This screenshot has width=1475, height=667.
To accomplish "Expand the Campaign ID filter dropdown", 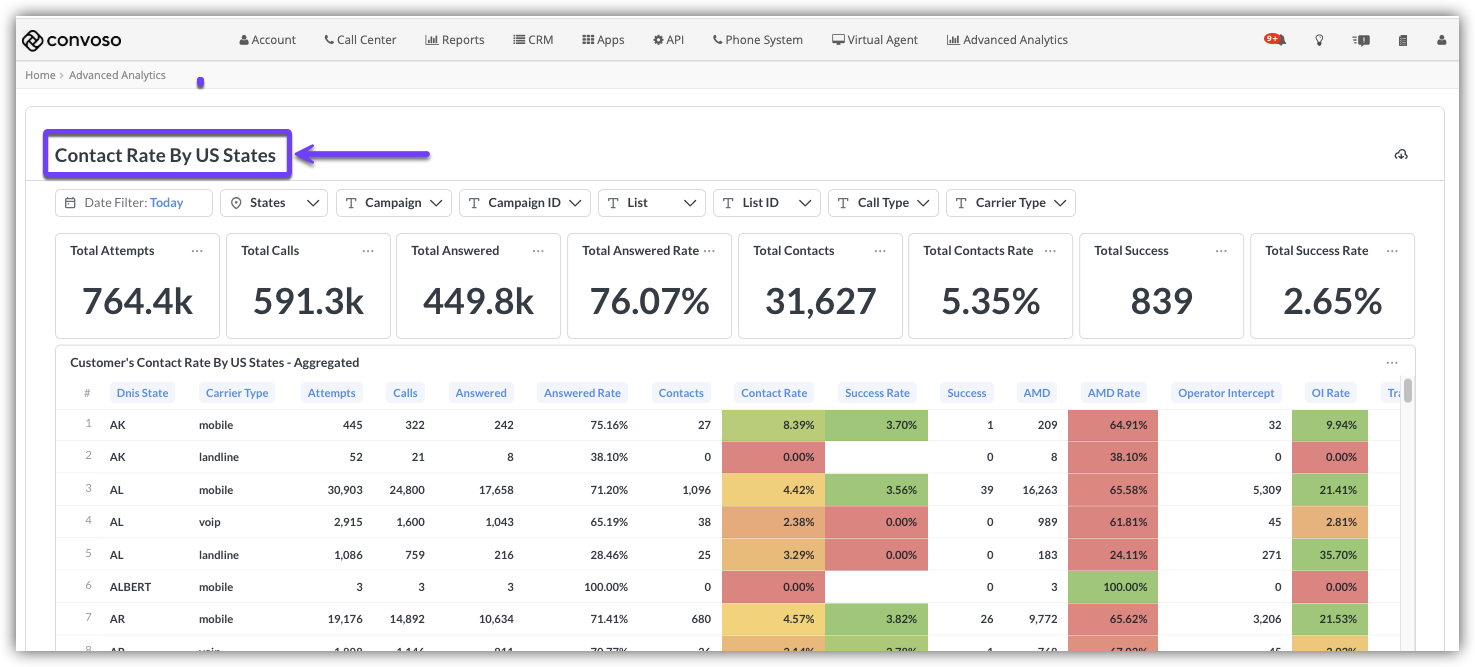I will coord(524,203).
